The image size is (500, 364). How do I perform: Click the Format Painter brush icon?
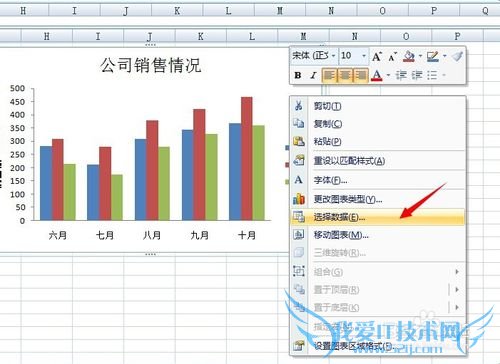click(x=457, y=56)
